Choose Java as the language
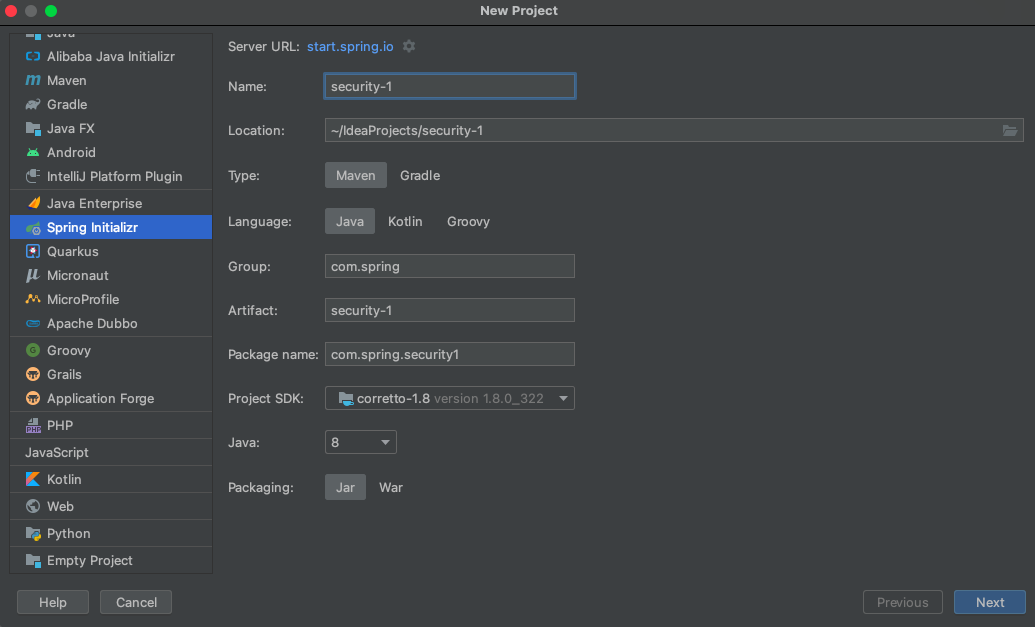The width and height of the screenshot is (1035, 627). point(350,222)
